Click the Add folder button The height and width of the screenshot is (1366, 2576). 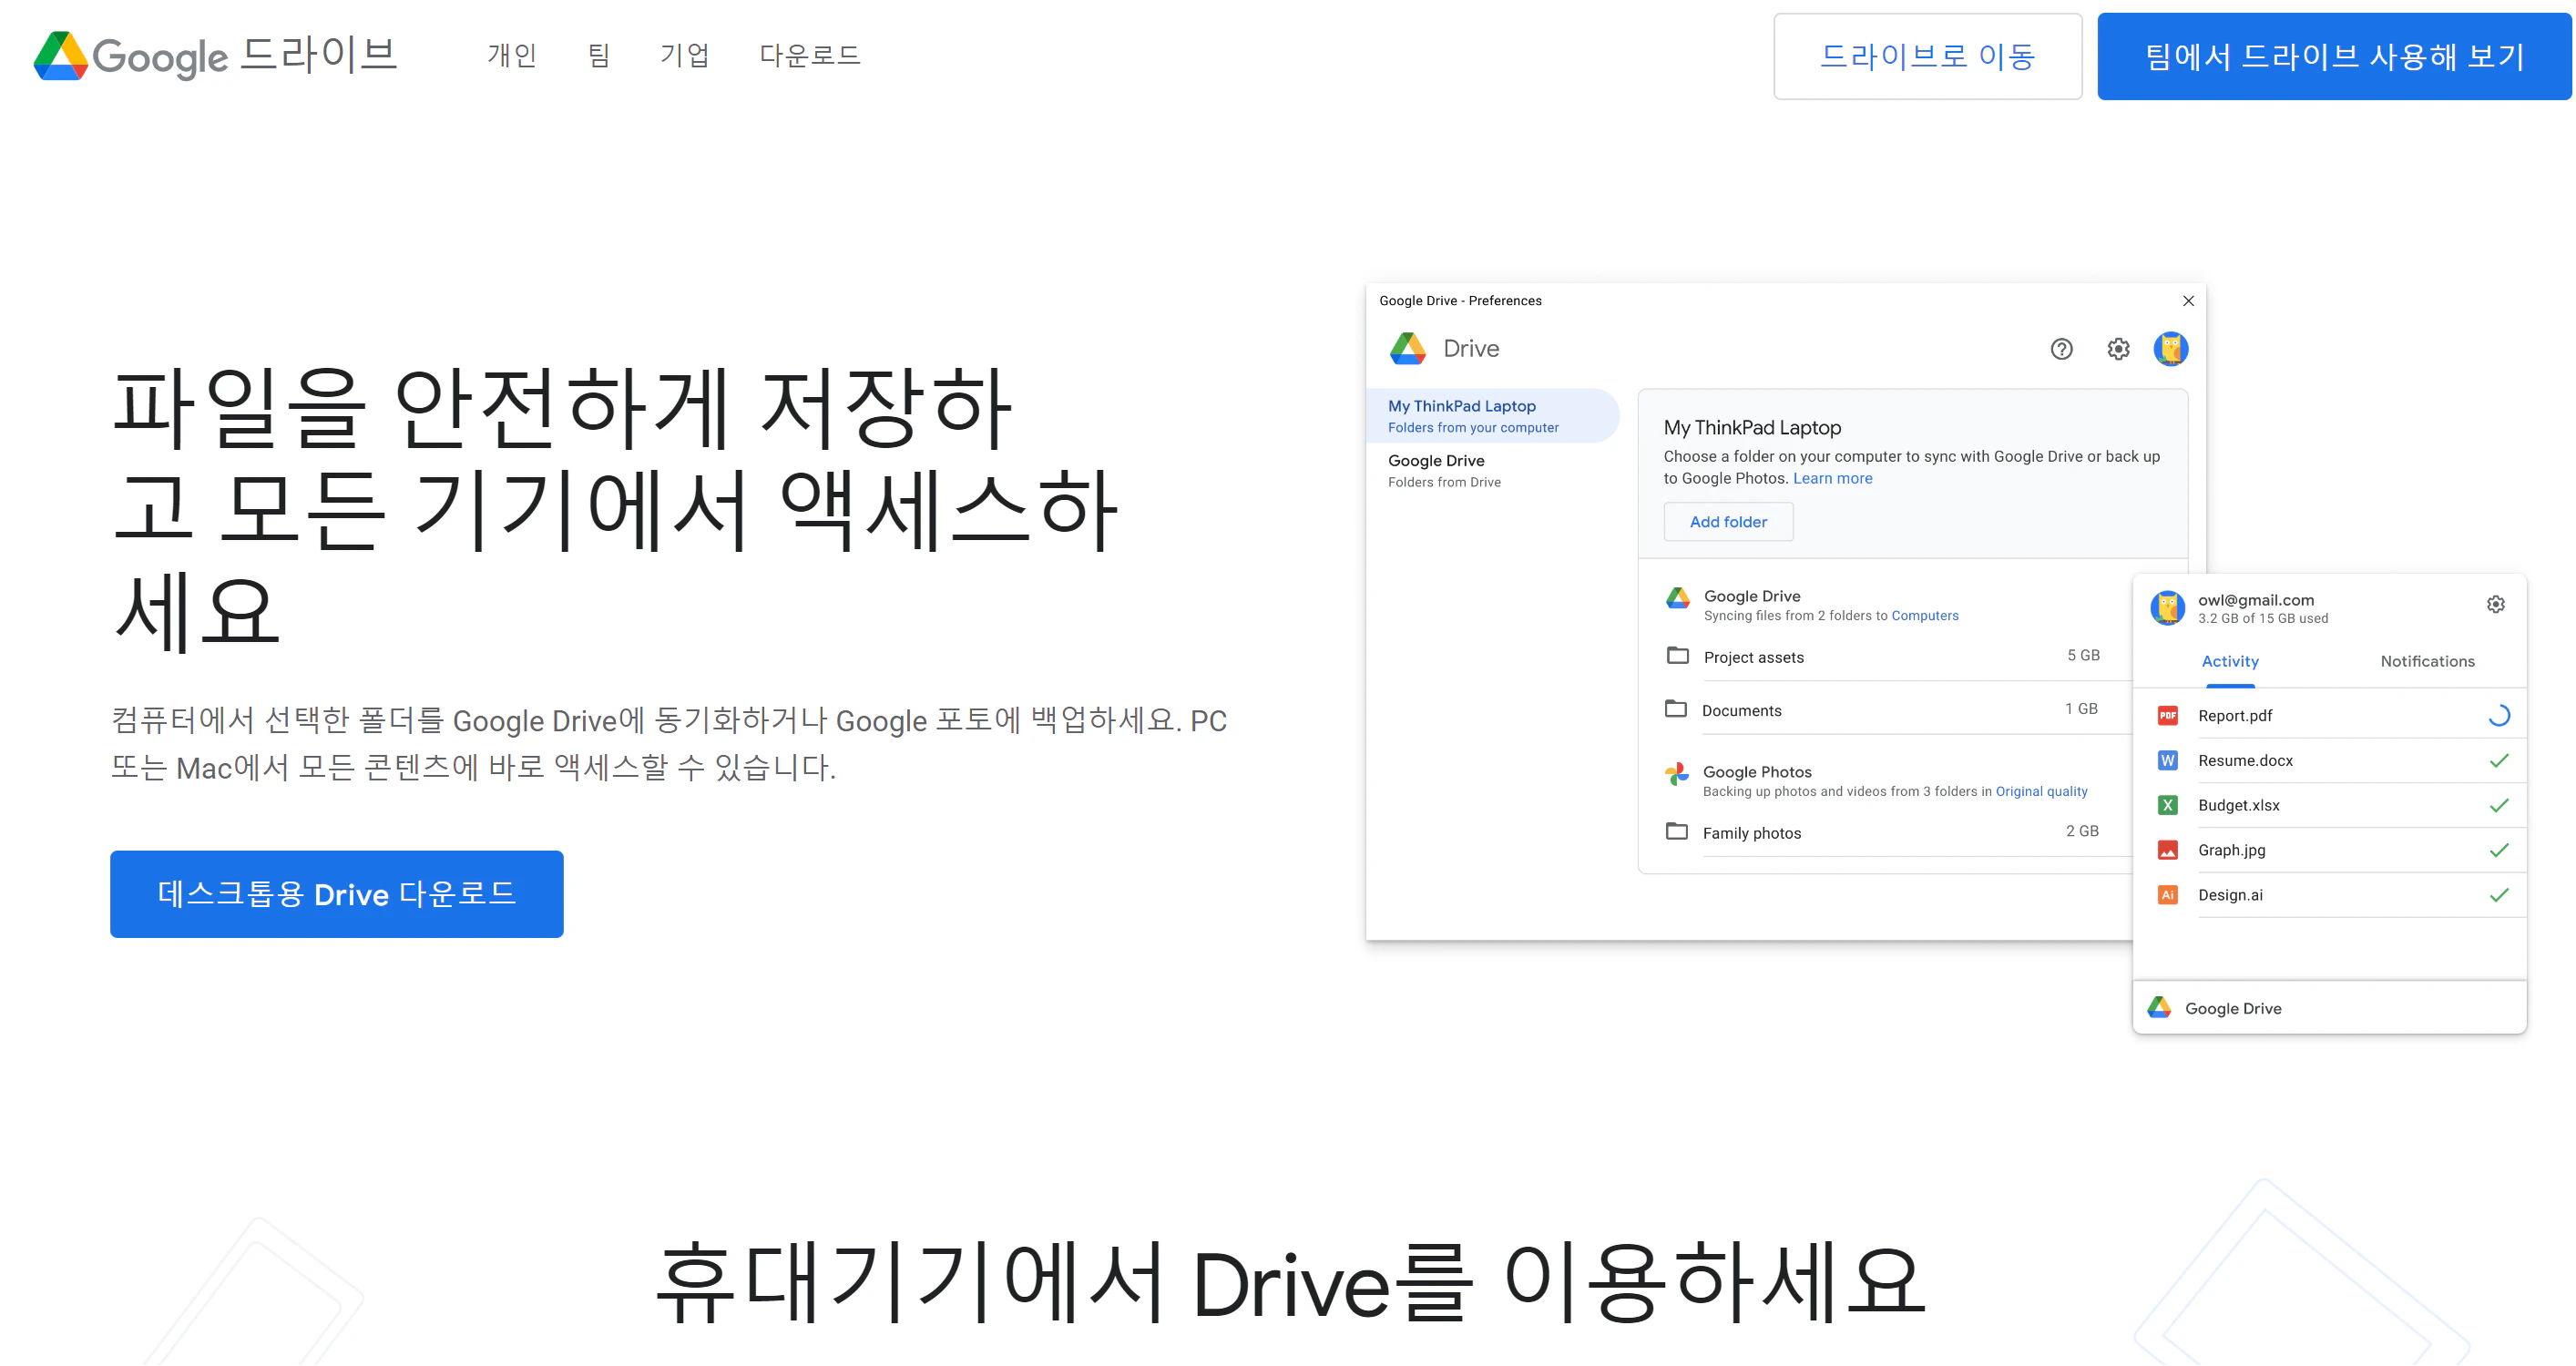click(1728, 521)
